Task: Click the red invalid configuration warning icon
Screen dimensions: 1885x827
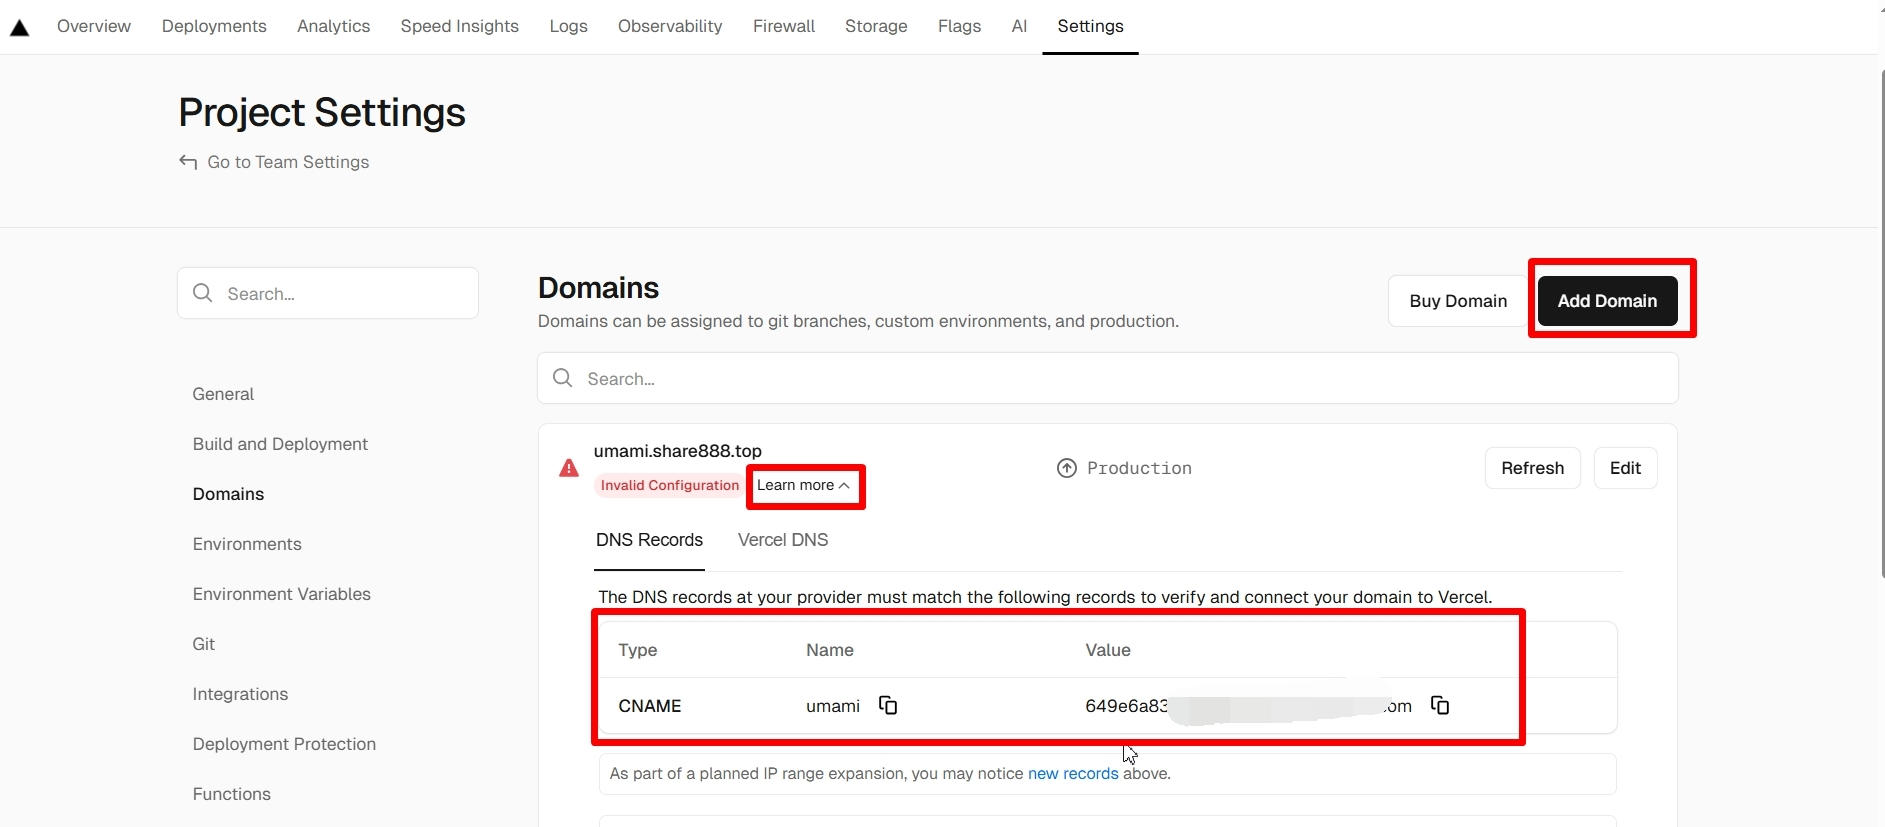Action: coord(569,468)
